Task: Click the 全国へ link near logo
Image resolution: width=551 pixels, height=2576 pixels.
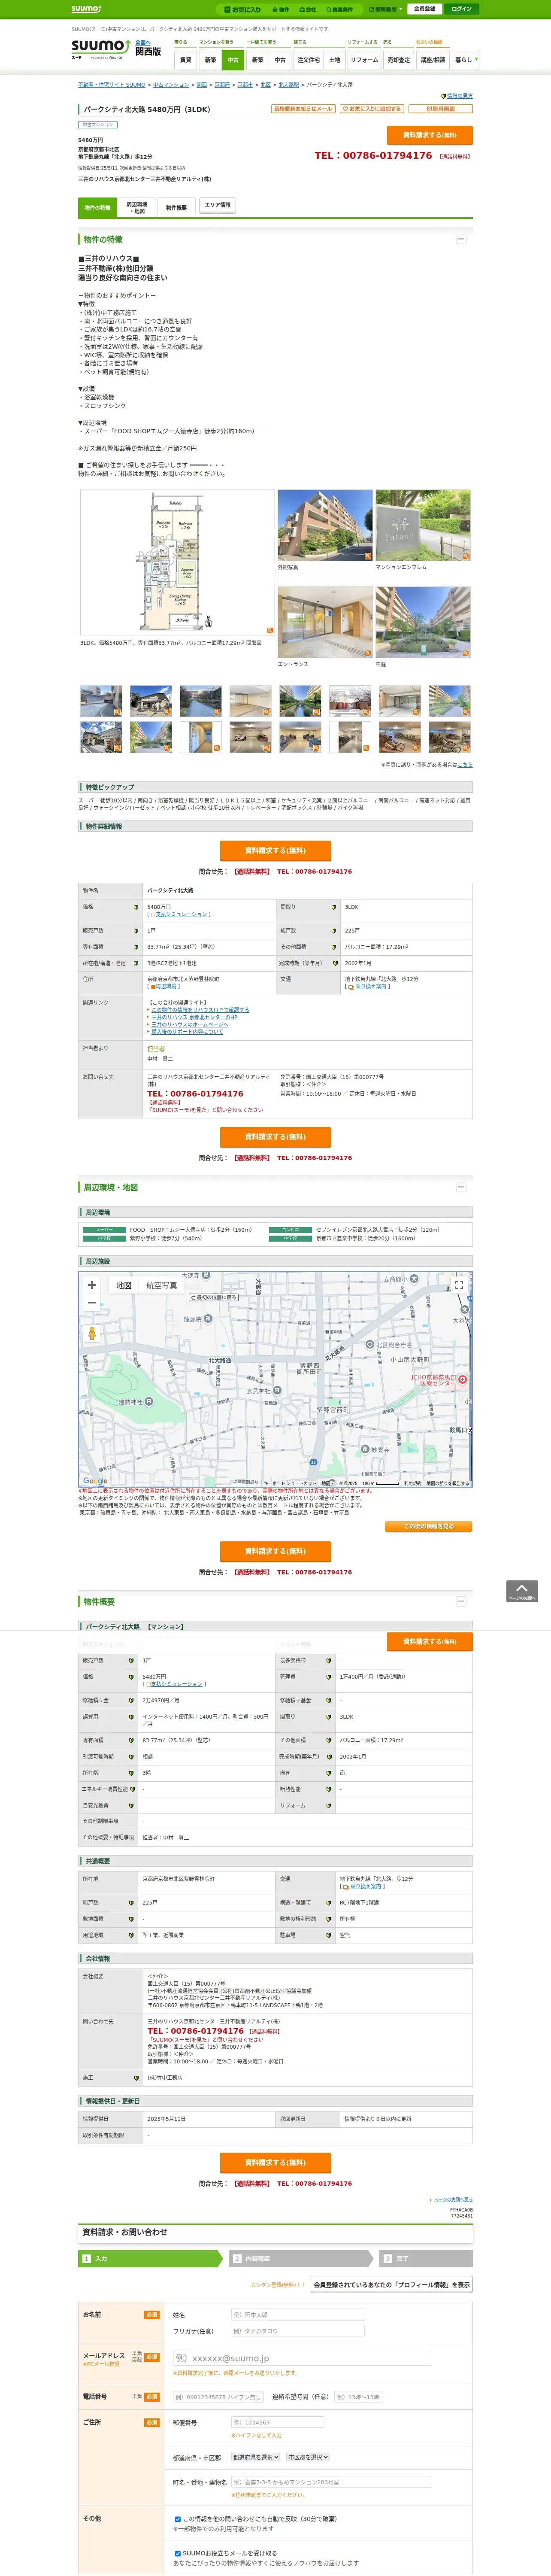Action: 142,42
